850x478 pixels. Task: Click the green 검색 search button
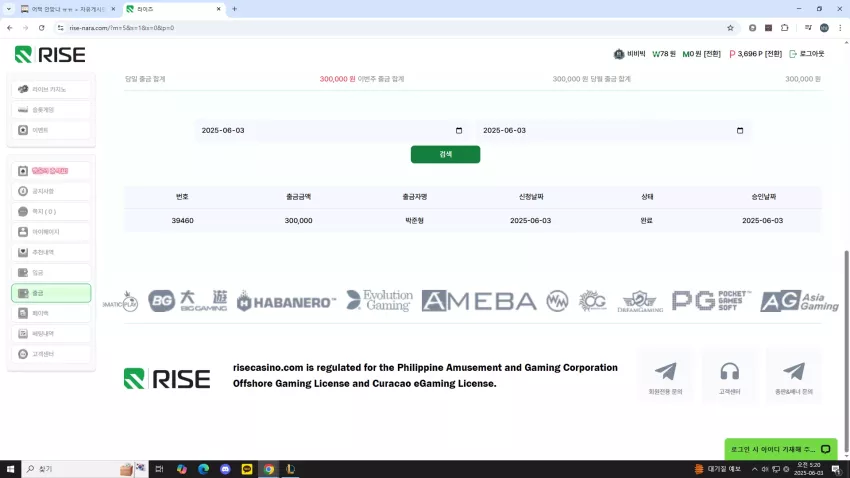[x=445, y=154]
